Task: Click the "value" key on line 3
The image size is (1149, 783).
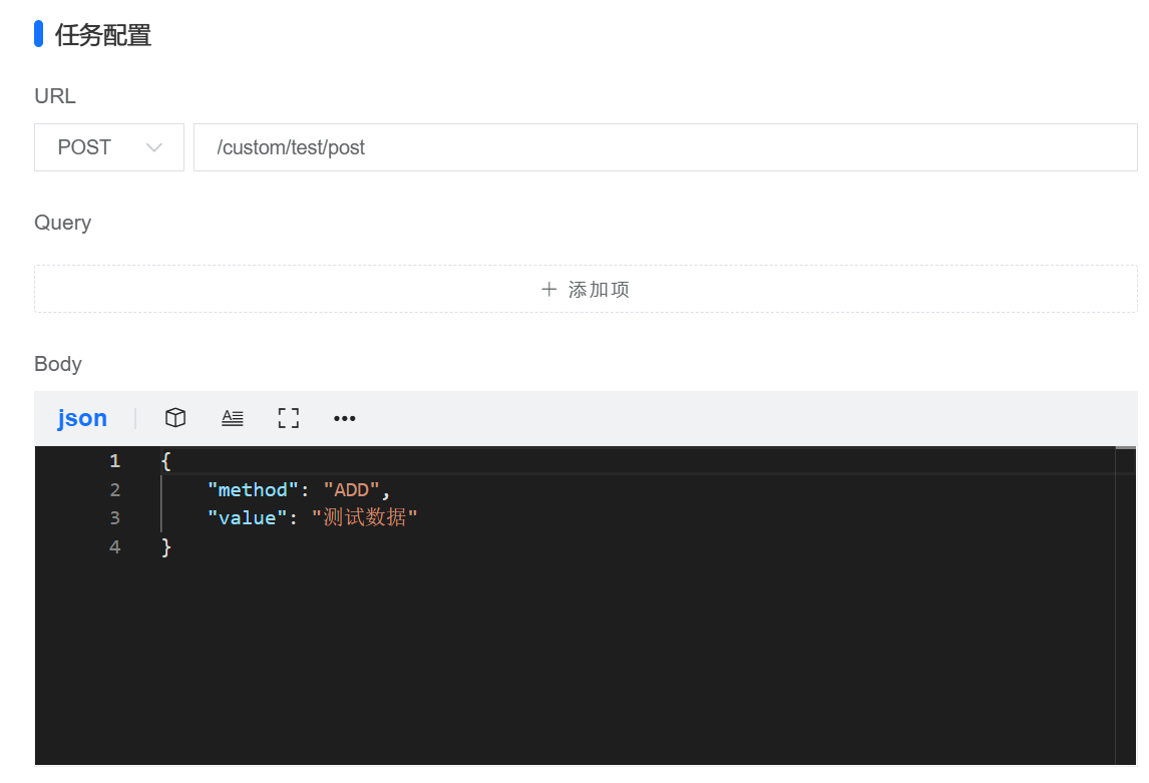Action: click(247, 518)
